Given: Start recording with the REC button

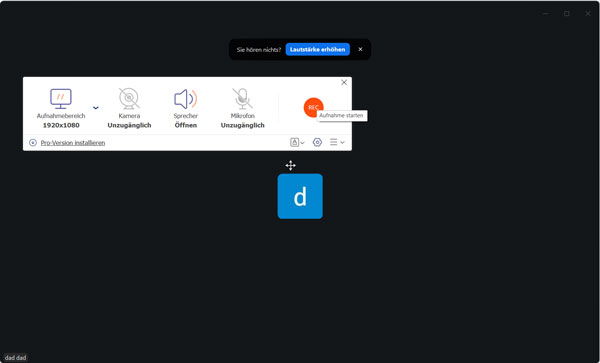Looking at the screenshot, I should pos(313,107).
